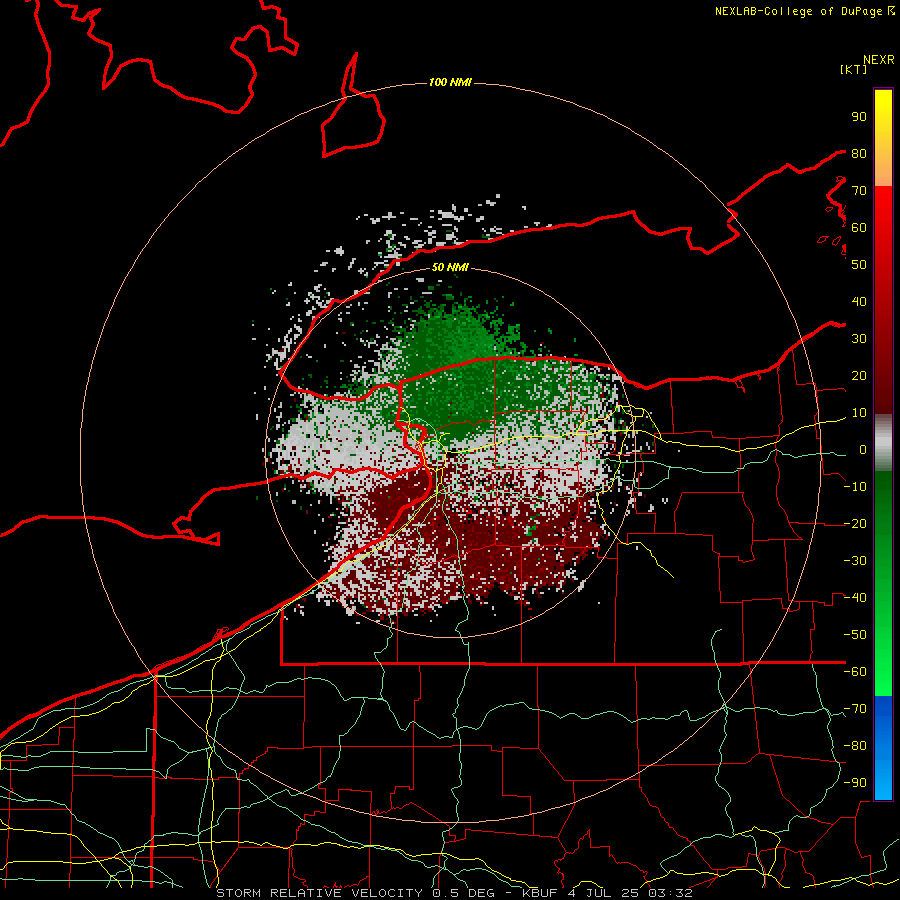Click the -90 value on velocity scale
Image resolution: width=900 pixels, height=900 pixels.
[855, 783]
